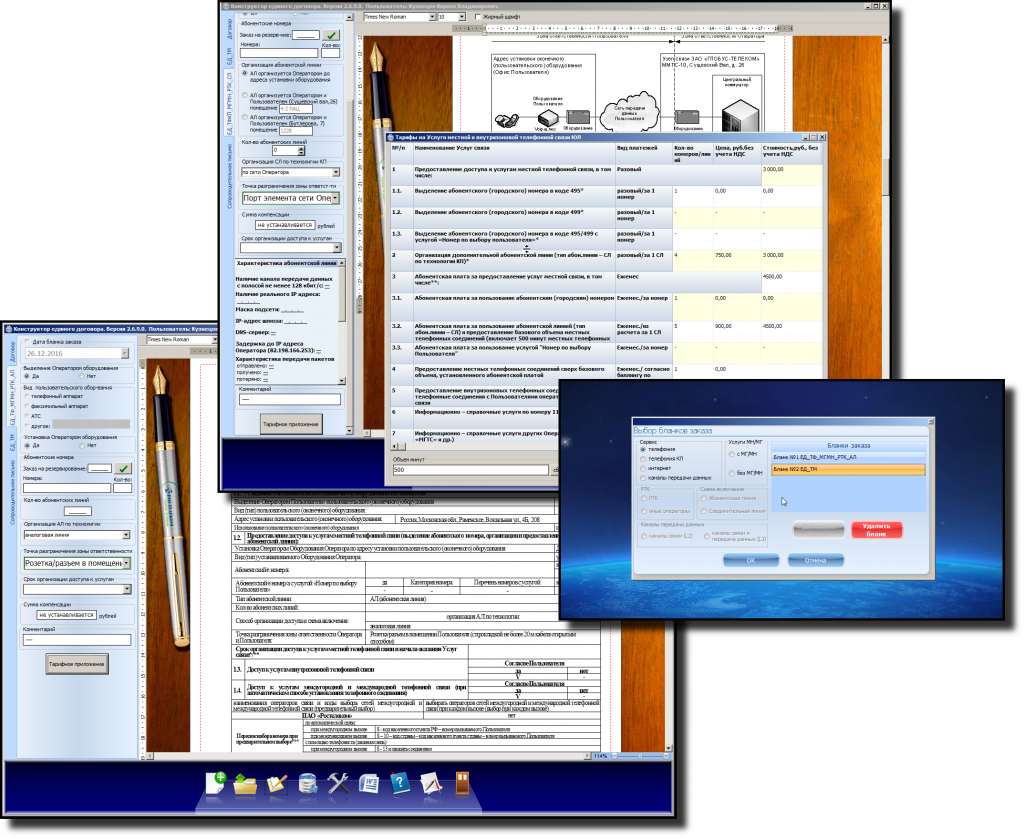Expand 'Срок организации доступа' dropdown in top window

(337, 248)
